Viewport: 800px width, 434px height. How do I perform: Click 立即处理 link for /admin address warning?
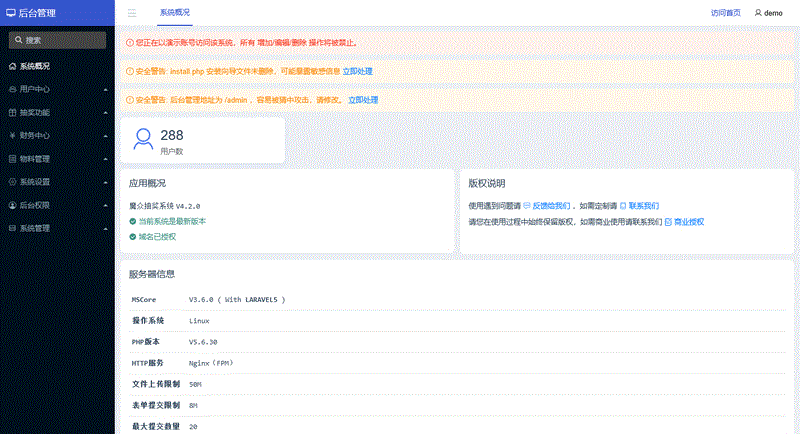[362, 100]
